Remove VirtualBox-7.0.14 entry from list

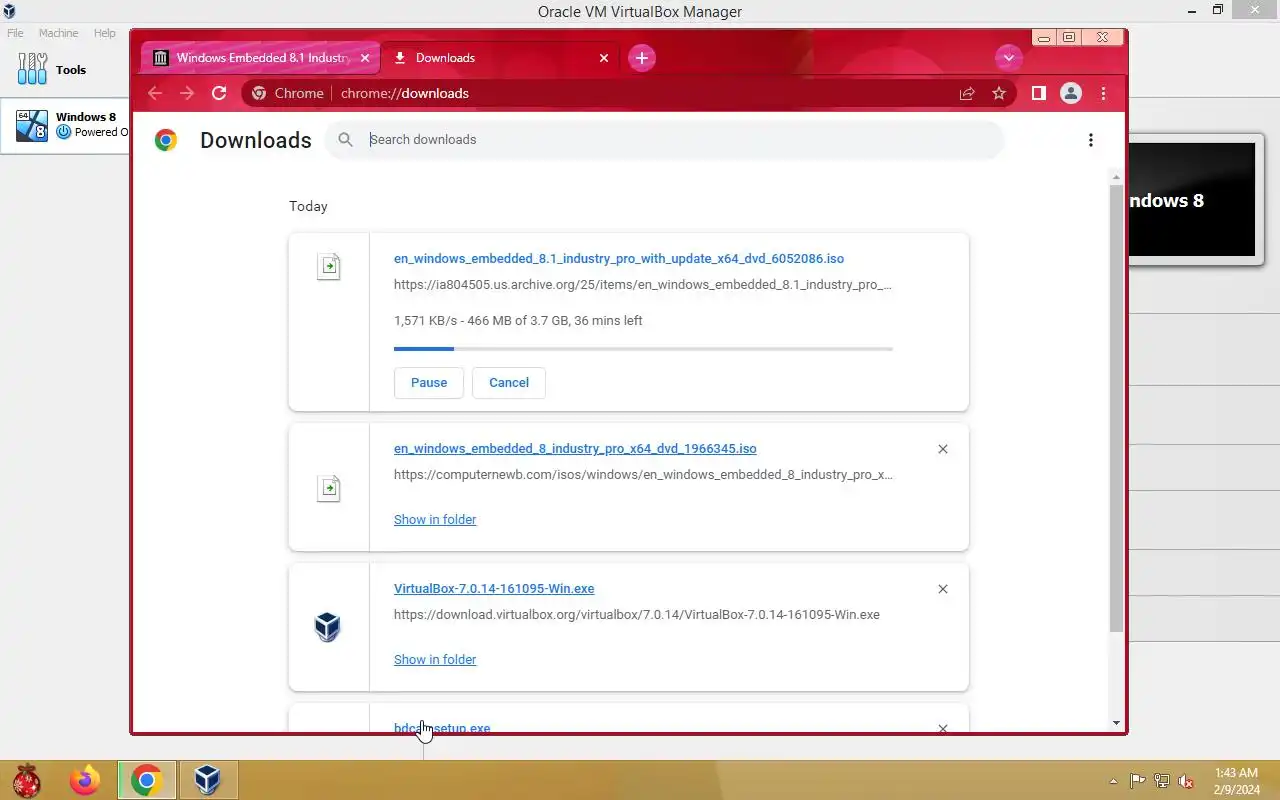pos(943,589)
